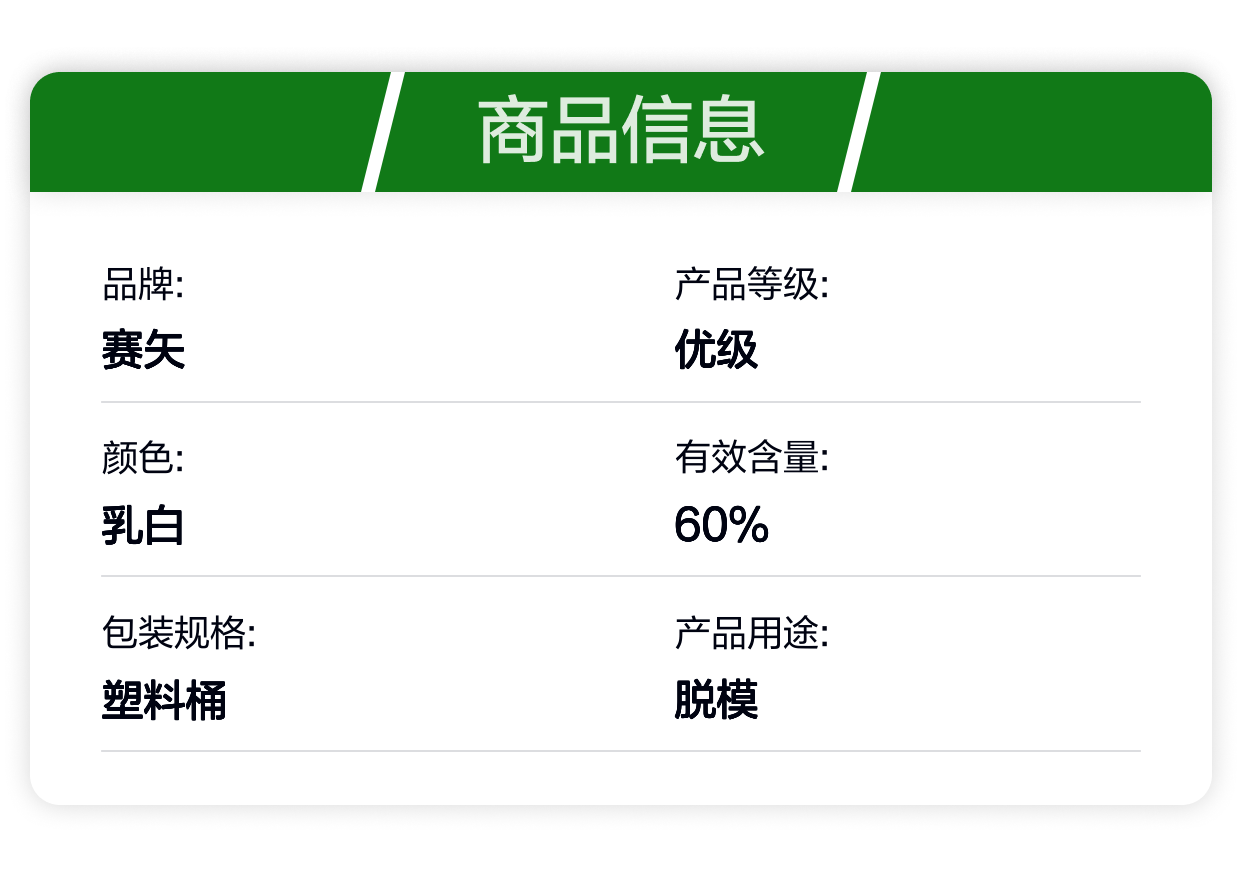Select the 包装规格: label
Viewport: 1242px width, 877px height.
(179, 634)
